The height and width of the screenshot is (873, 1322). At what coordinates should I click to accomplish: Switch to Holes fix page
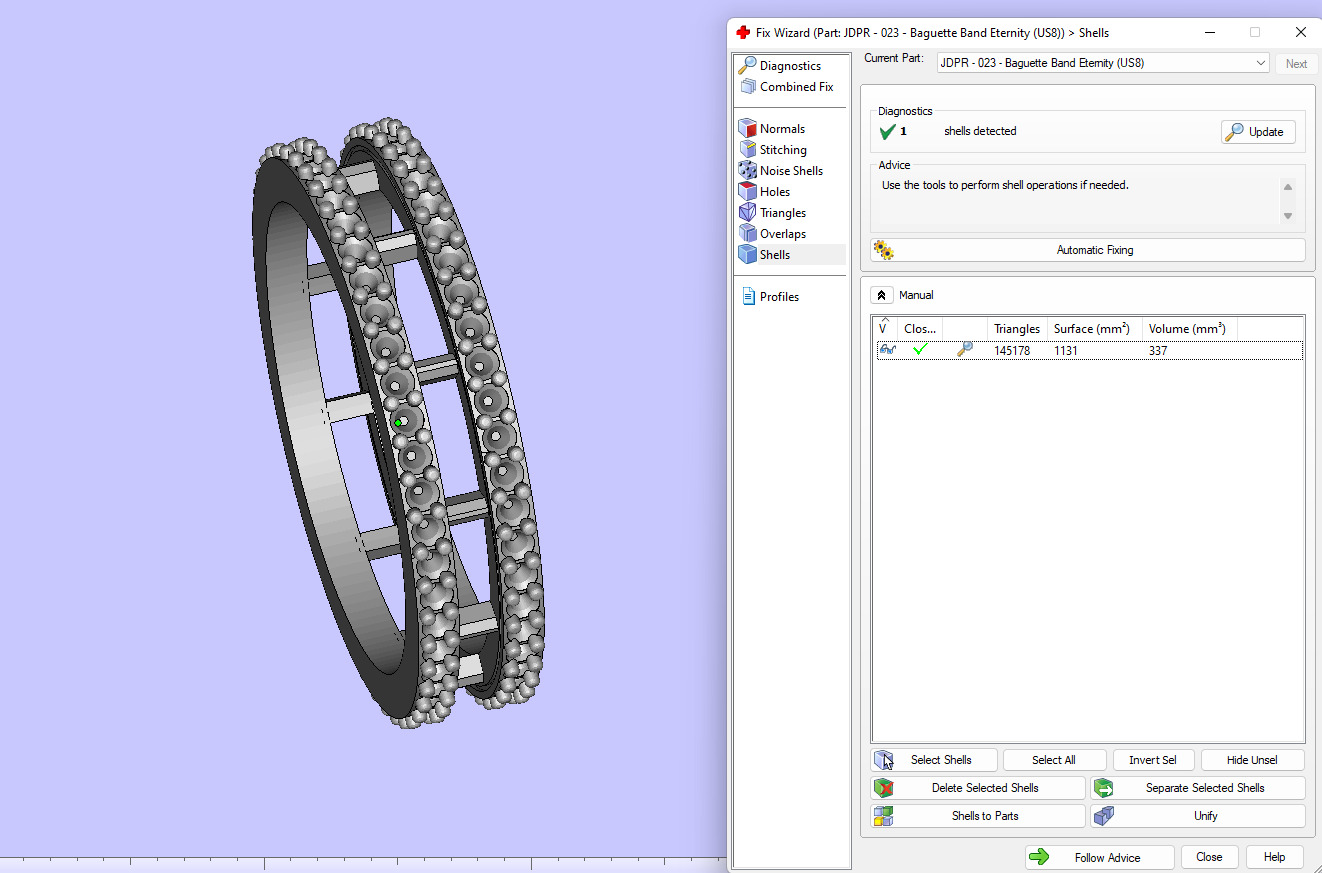click(x=775, y=192)
